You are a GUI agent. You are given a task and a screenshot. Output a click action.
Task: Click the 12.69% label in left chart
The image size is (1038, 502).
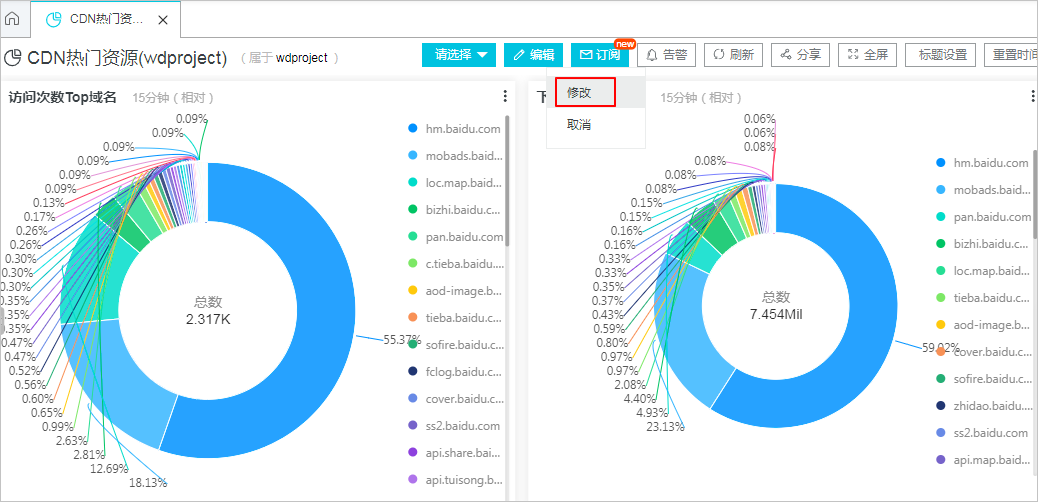click(x=109, y=469)
